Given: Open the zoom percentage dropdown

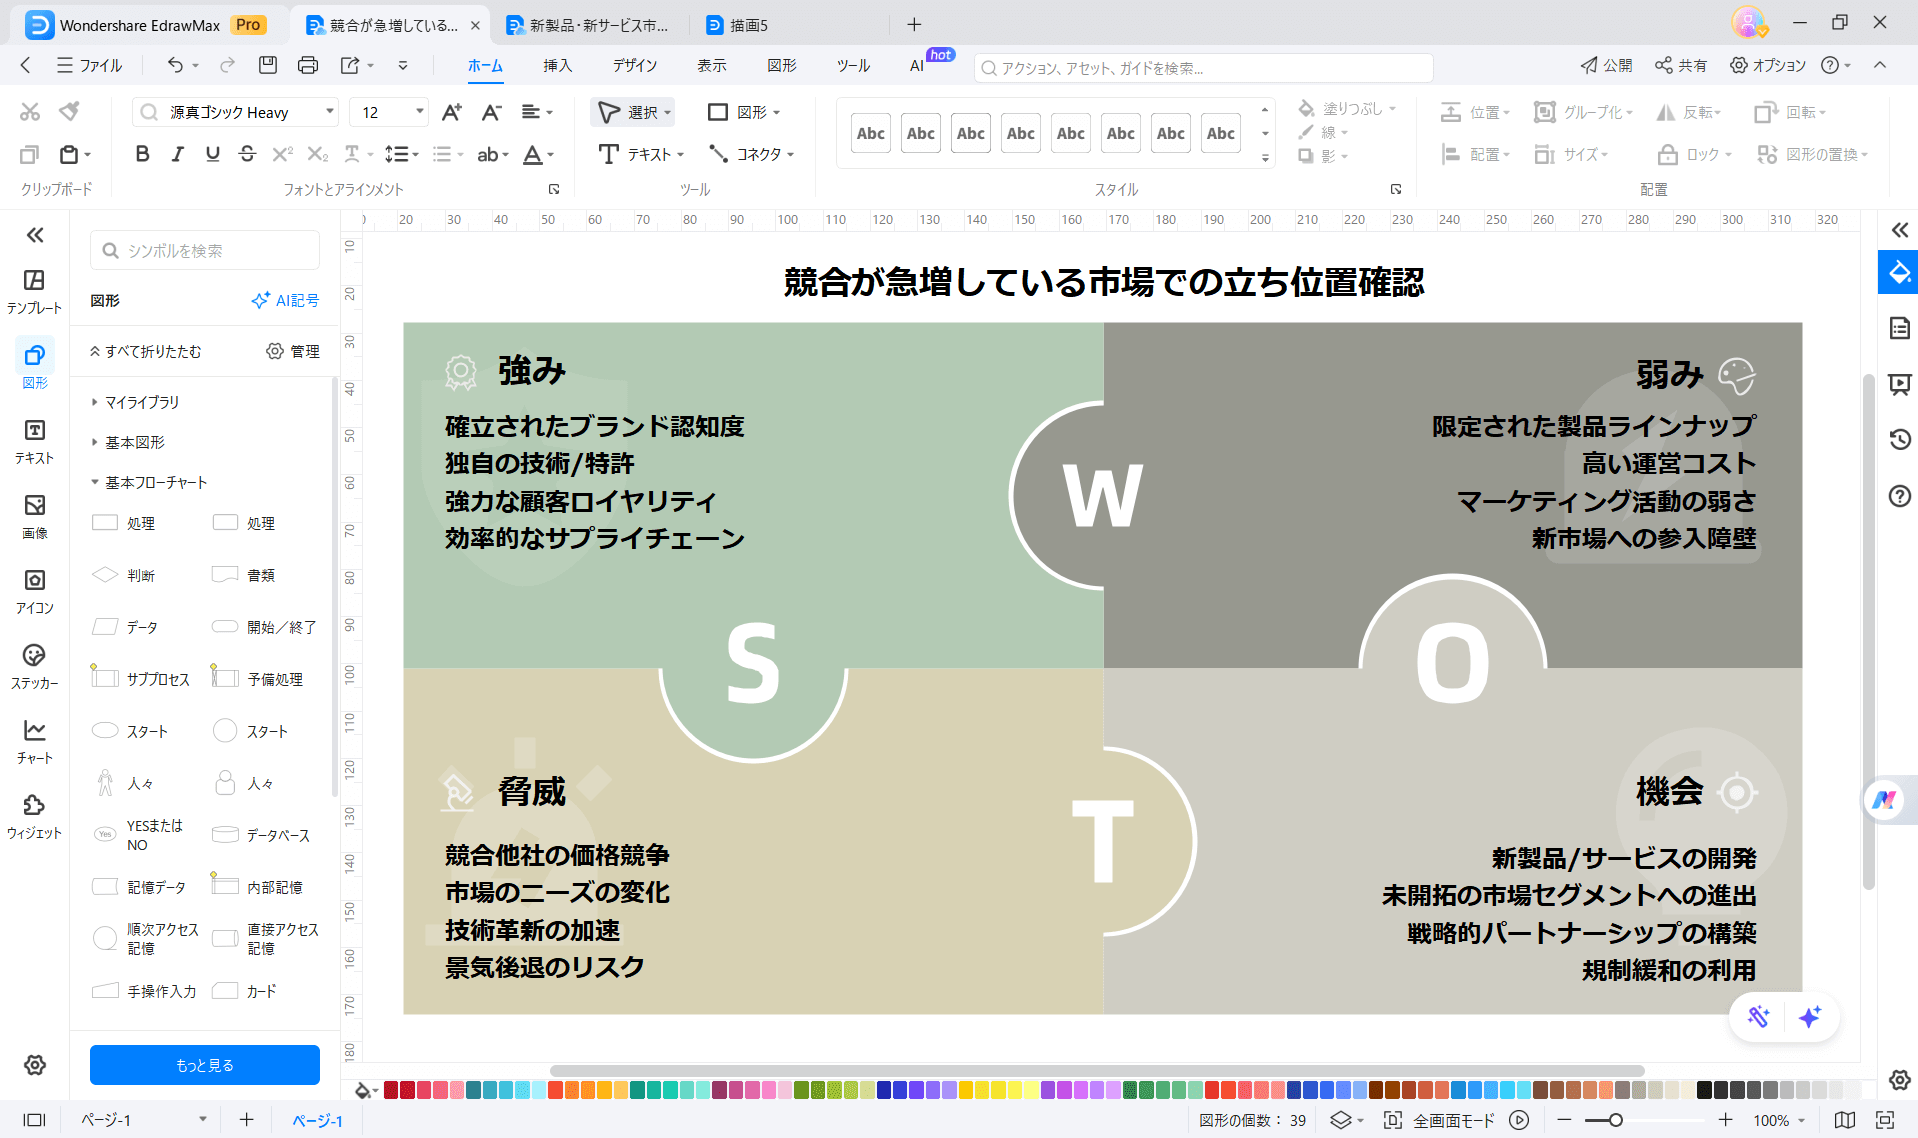Looking at the screenshot, I should [x=1779, y=1120].
